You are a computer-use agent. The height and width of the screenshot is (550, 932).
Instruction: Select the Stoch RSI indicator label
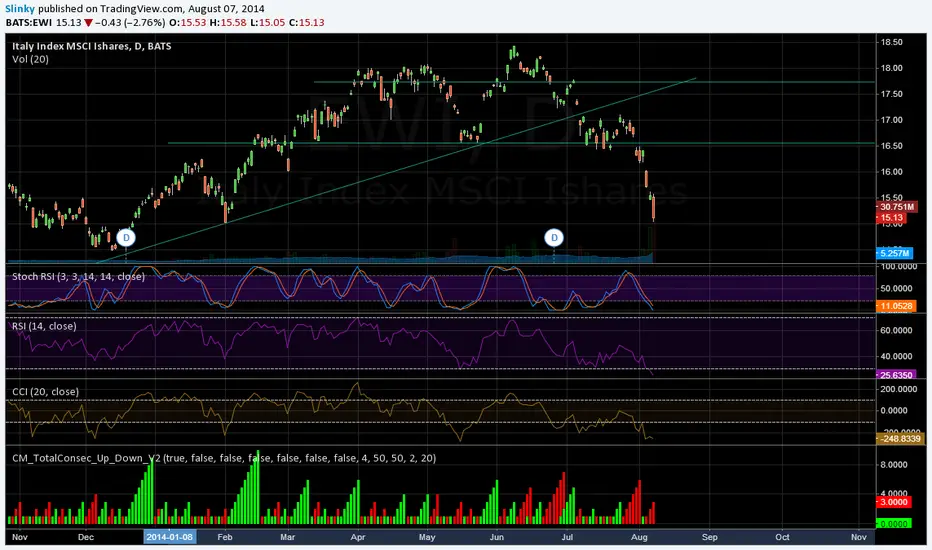(78, 276)
